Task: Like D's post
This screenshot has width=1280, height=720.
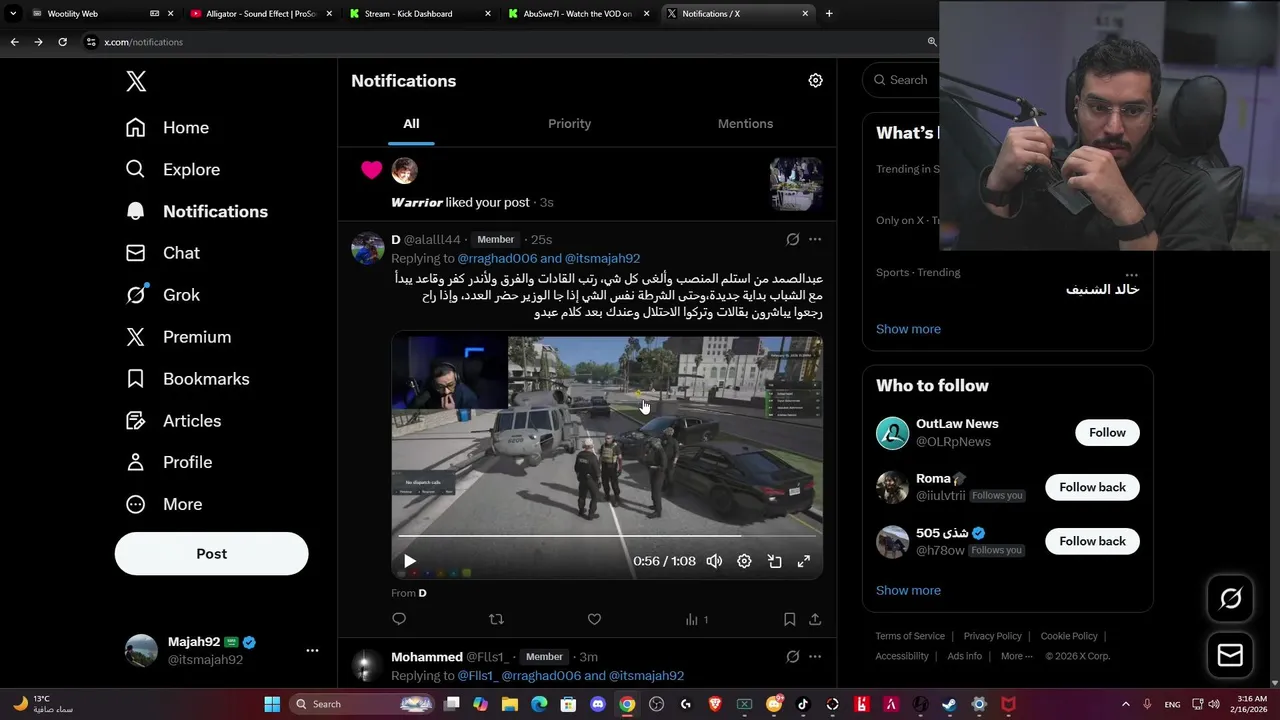Action: (594, 620)
